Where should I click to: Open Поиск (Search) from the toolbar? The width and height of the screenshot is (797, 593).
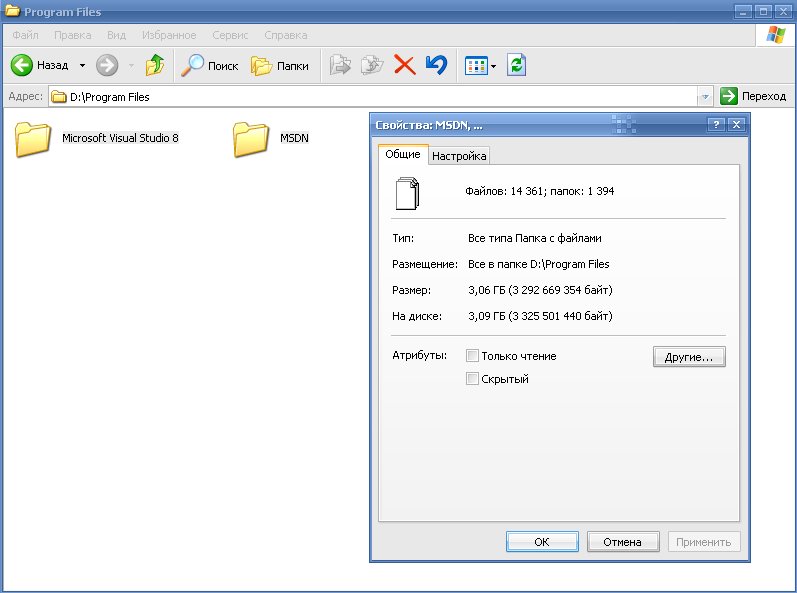tap(209, 66)
